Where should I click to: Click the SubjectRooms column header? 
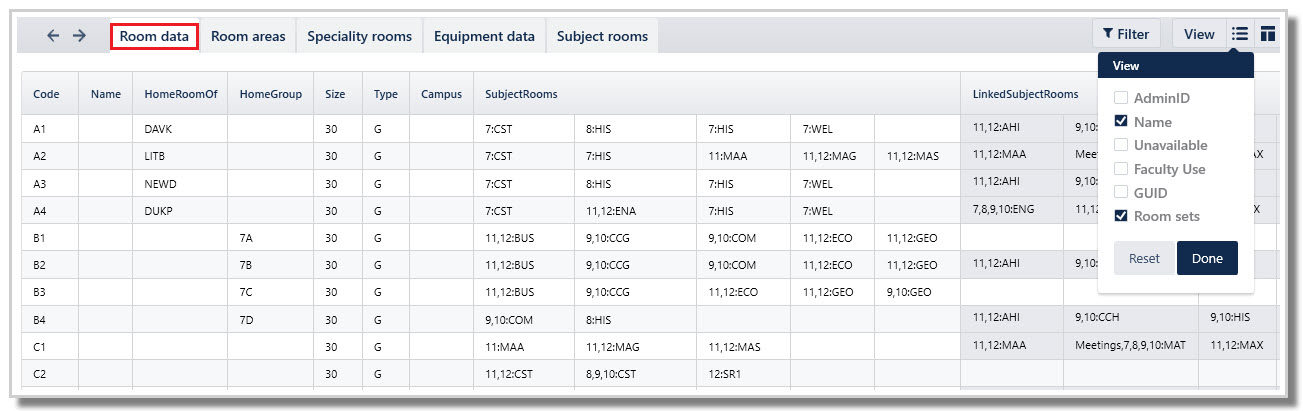[521, 94]
